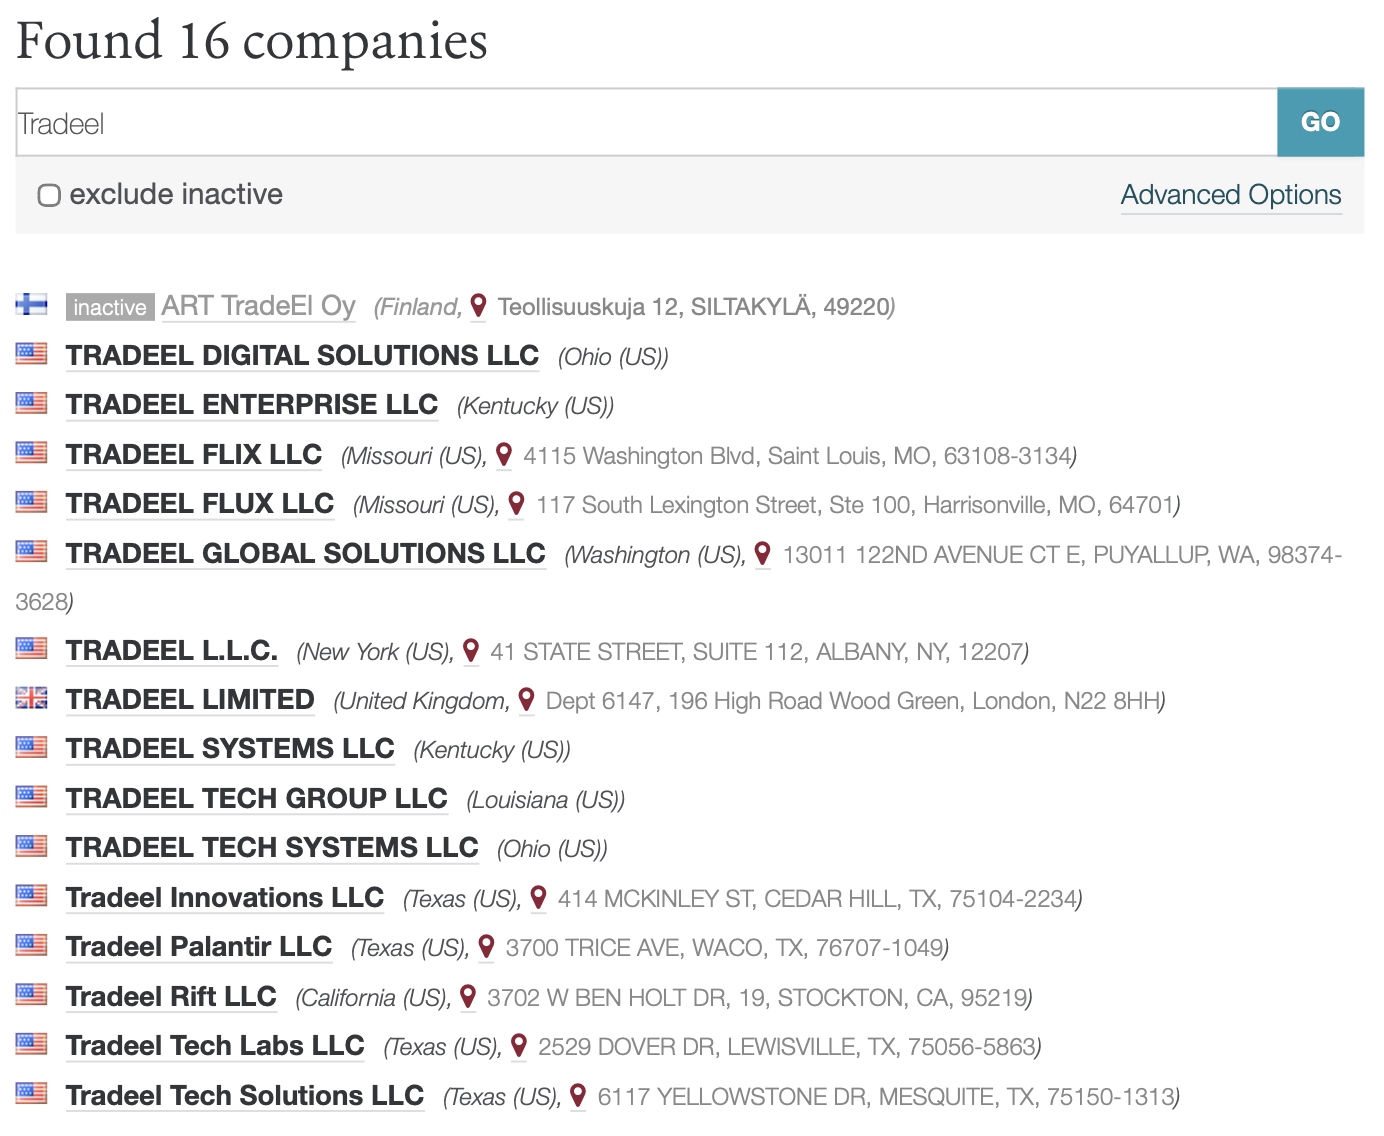Open TRADEEL DIGITAL SOLUTIONS LLC company page
Image resolution: width=1384 pixels, height=1136 pixels.
click(302, 355)
